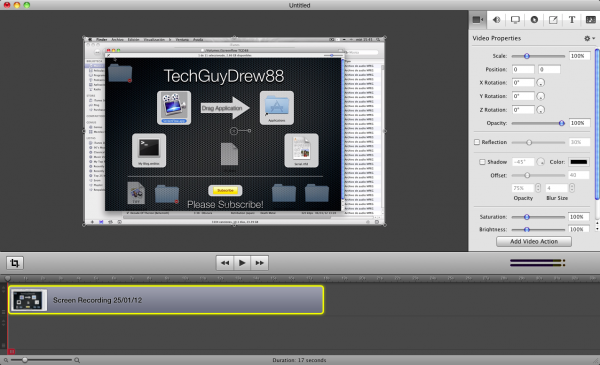The height and width of the screenshot is (365, 600).
Task: Click the Add Video Action button
Action: point(534,241)
